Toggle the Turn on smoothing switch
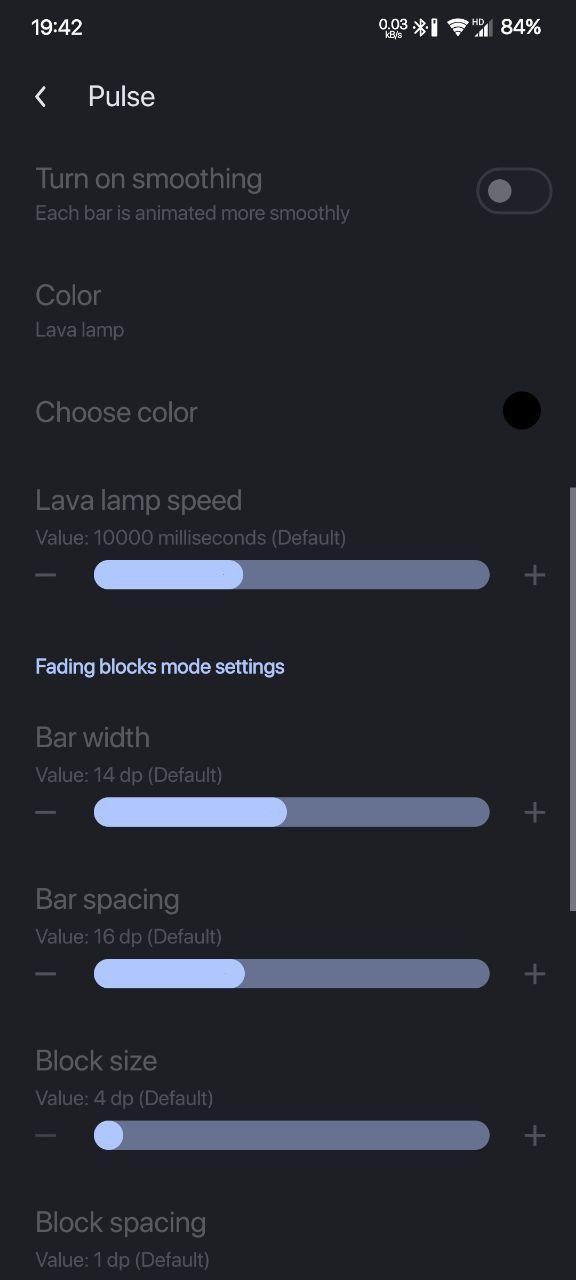This screenshot has height=1280, width=576. pos(514,191)
